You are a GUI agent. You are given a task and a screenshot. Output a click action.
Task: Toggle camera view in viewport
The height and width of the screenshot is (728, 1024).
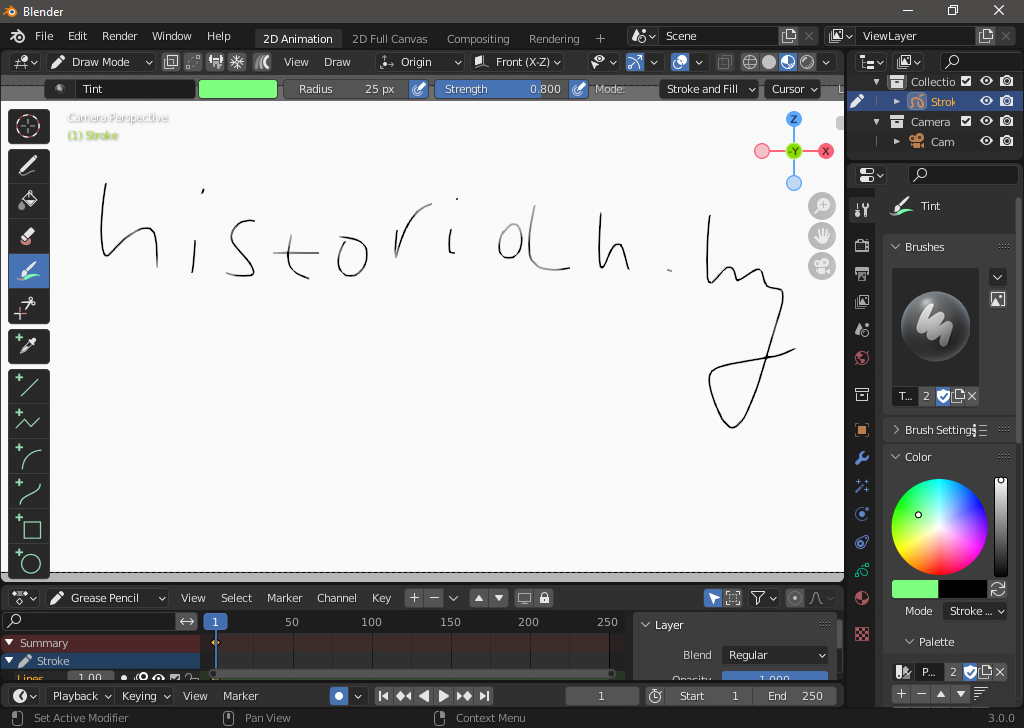coord(822,267)
